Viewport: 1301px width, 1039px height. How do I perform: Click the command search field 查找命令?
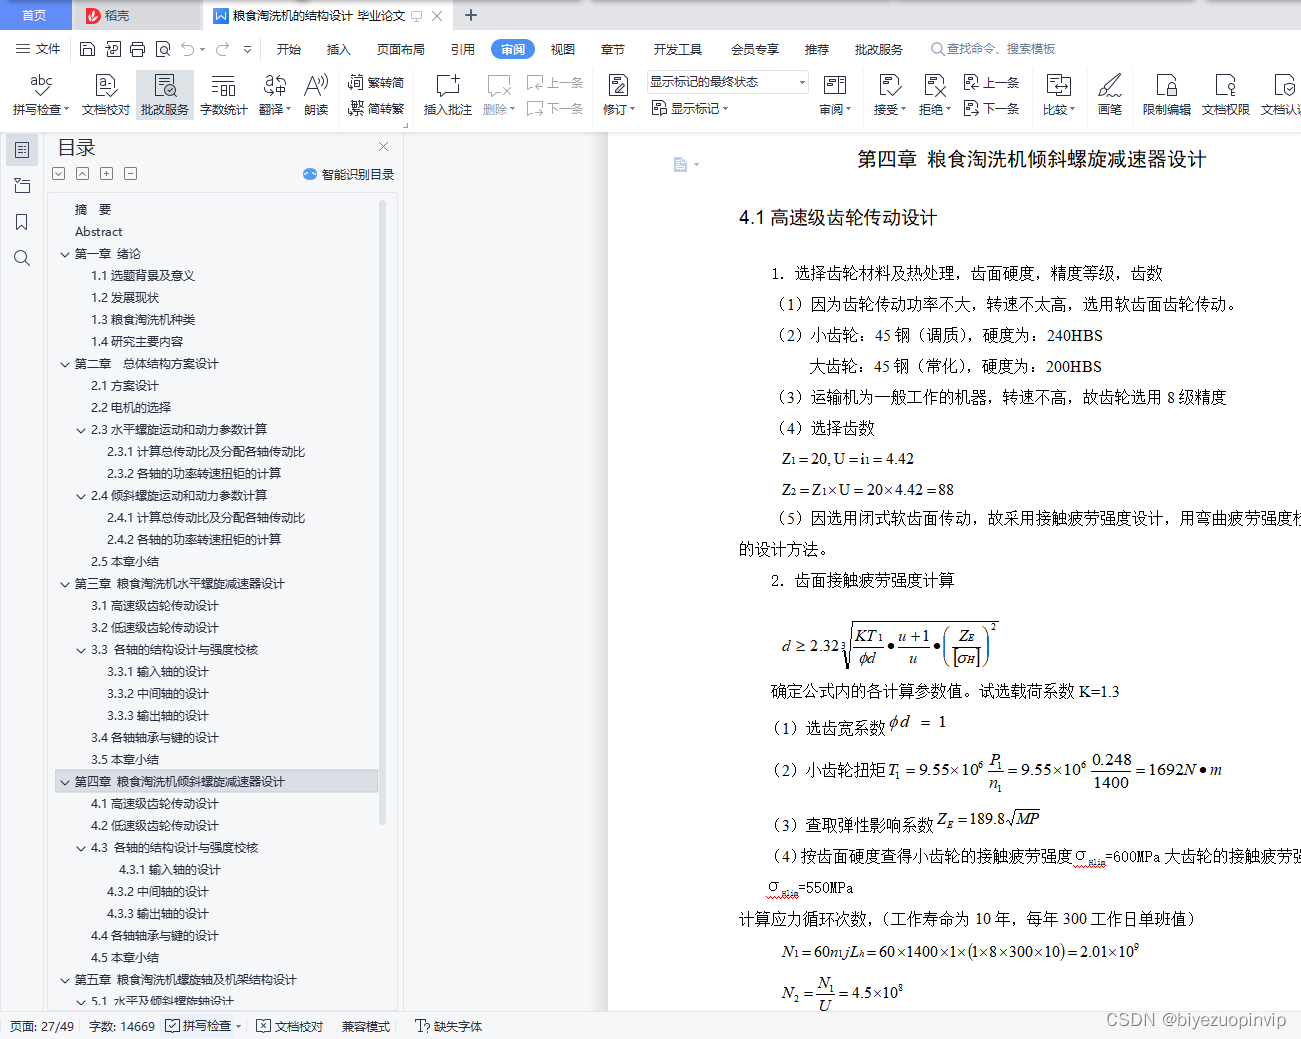tap(993, 49)
